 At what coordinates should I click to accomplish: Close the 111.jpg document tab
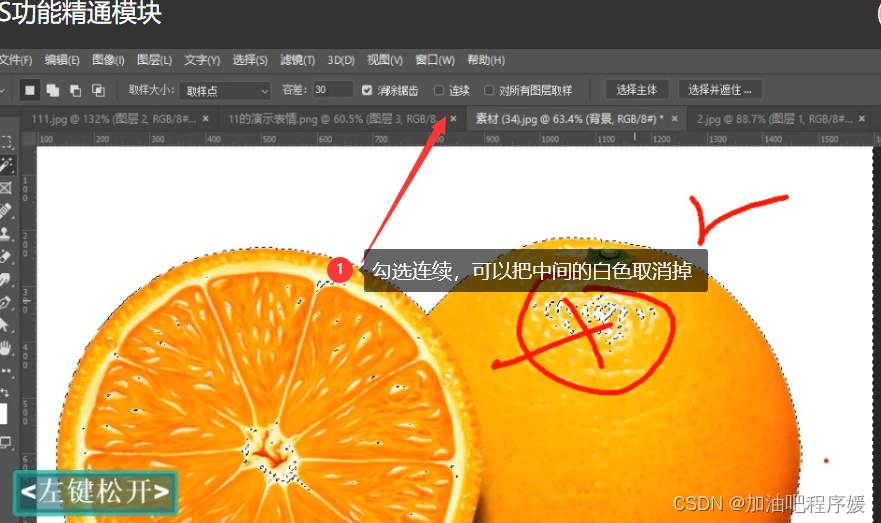206,119
